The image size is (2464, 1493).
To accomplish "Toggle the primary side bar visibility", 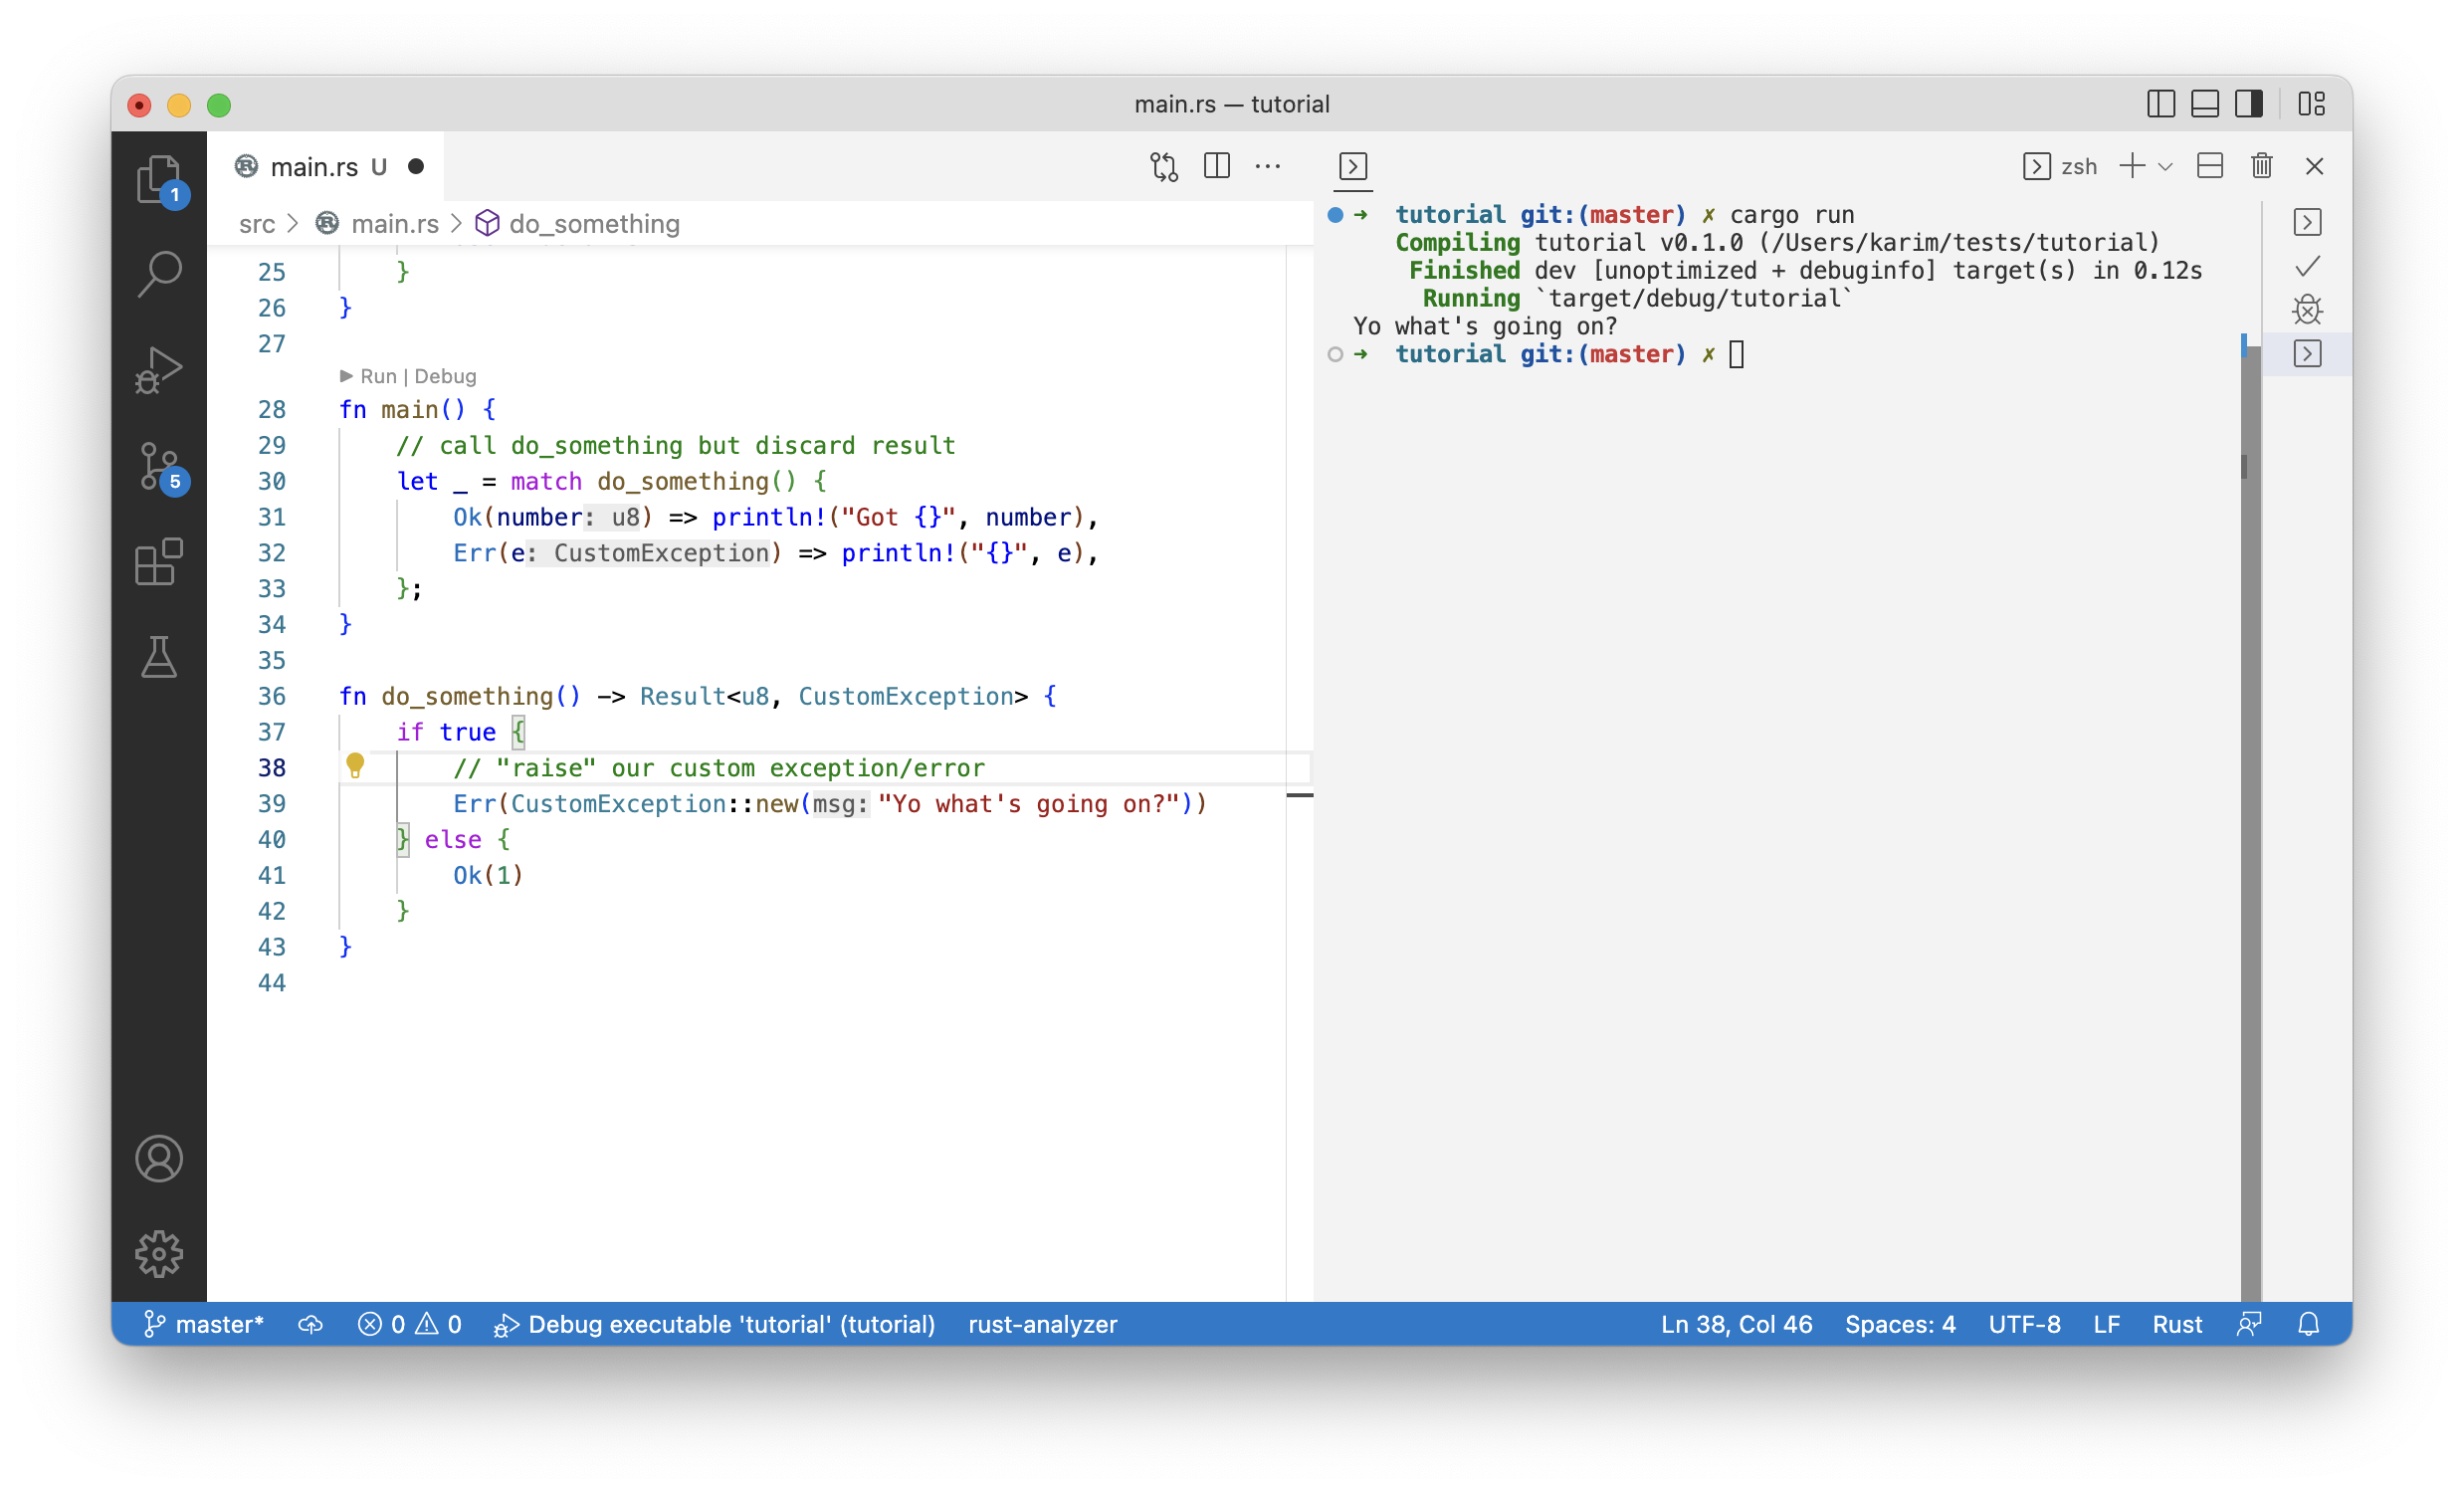I will (x=2161, y=103).
